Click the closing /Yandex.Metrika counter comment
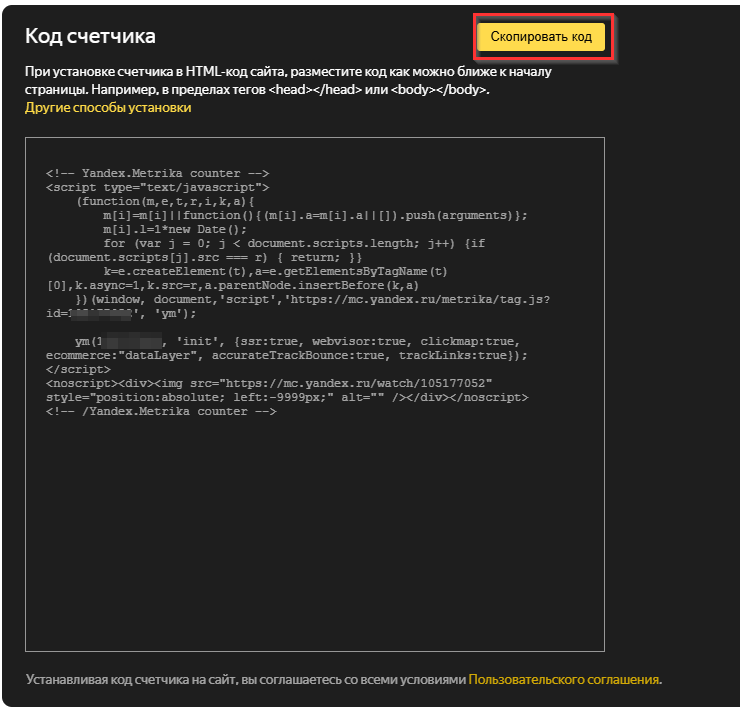The width and height of the screenshot is (740, 720). click(160, 411)
